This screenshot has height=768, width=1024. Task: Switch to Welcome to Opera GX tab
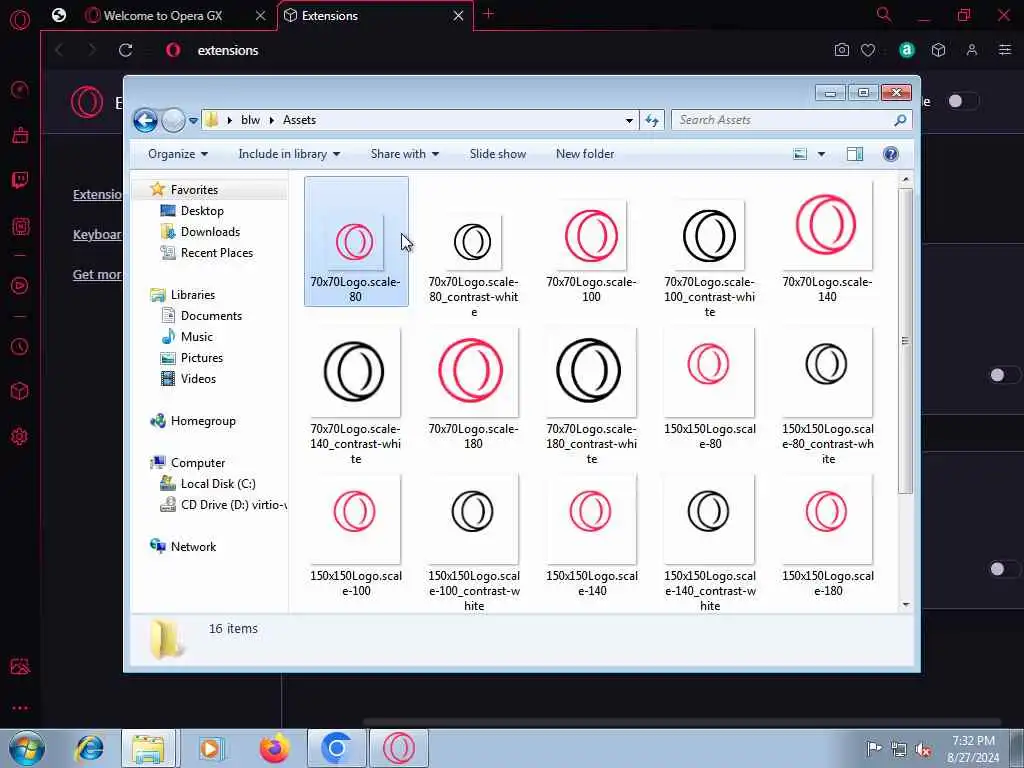pos(163,16)
